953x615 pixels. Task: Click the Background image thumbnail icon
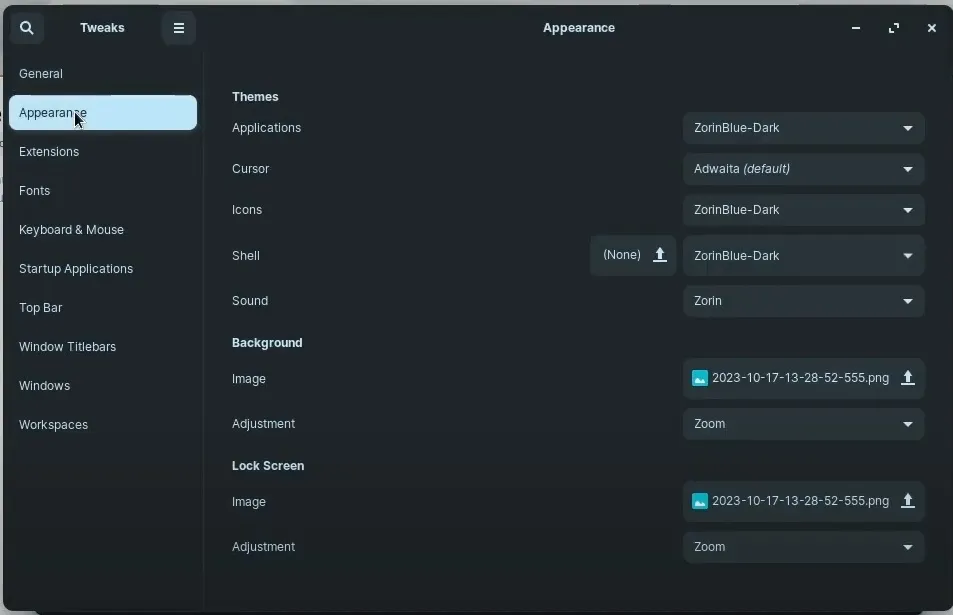pyautogui.click(x=699, y=378)
